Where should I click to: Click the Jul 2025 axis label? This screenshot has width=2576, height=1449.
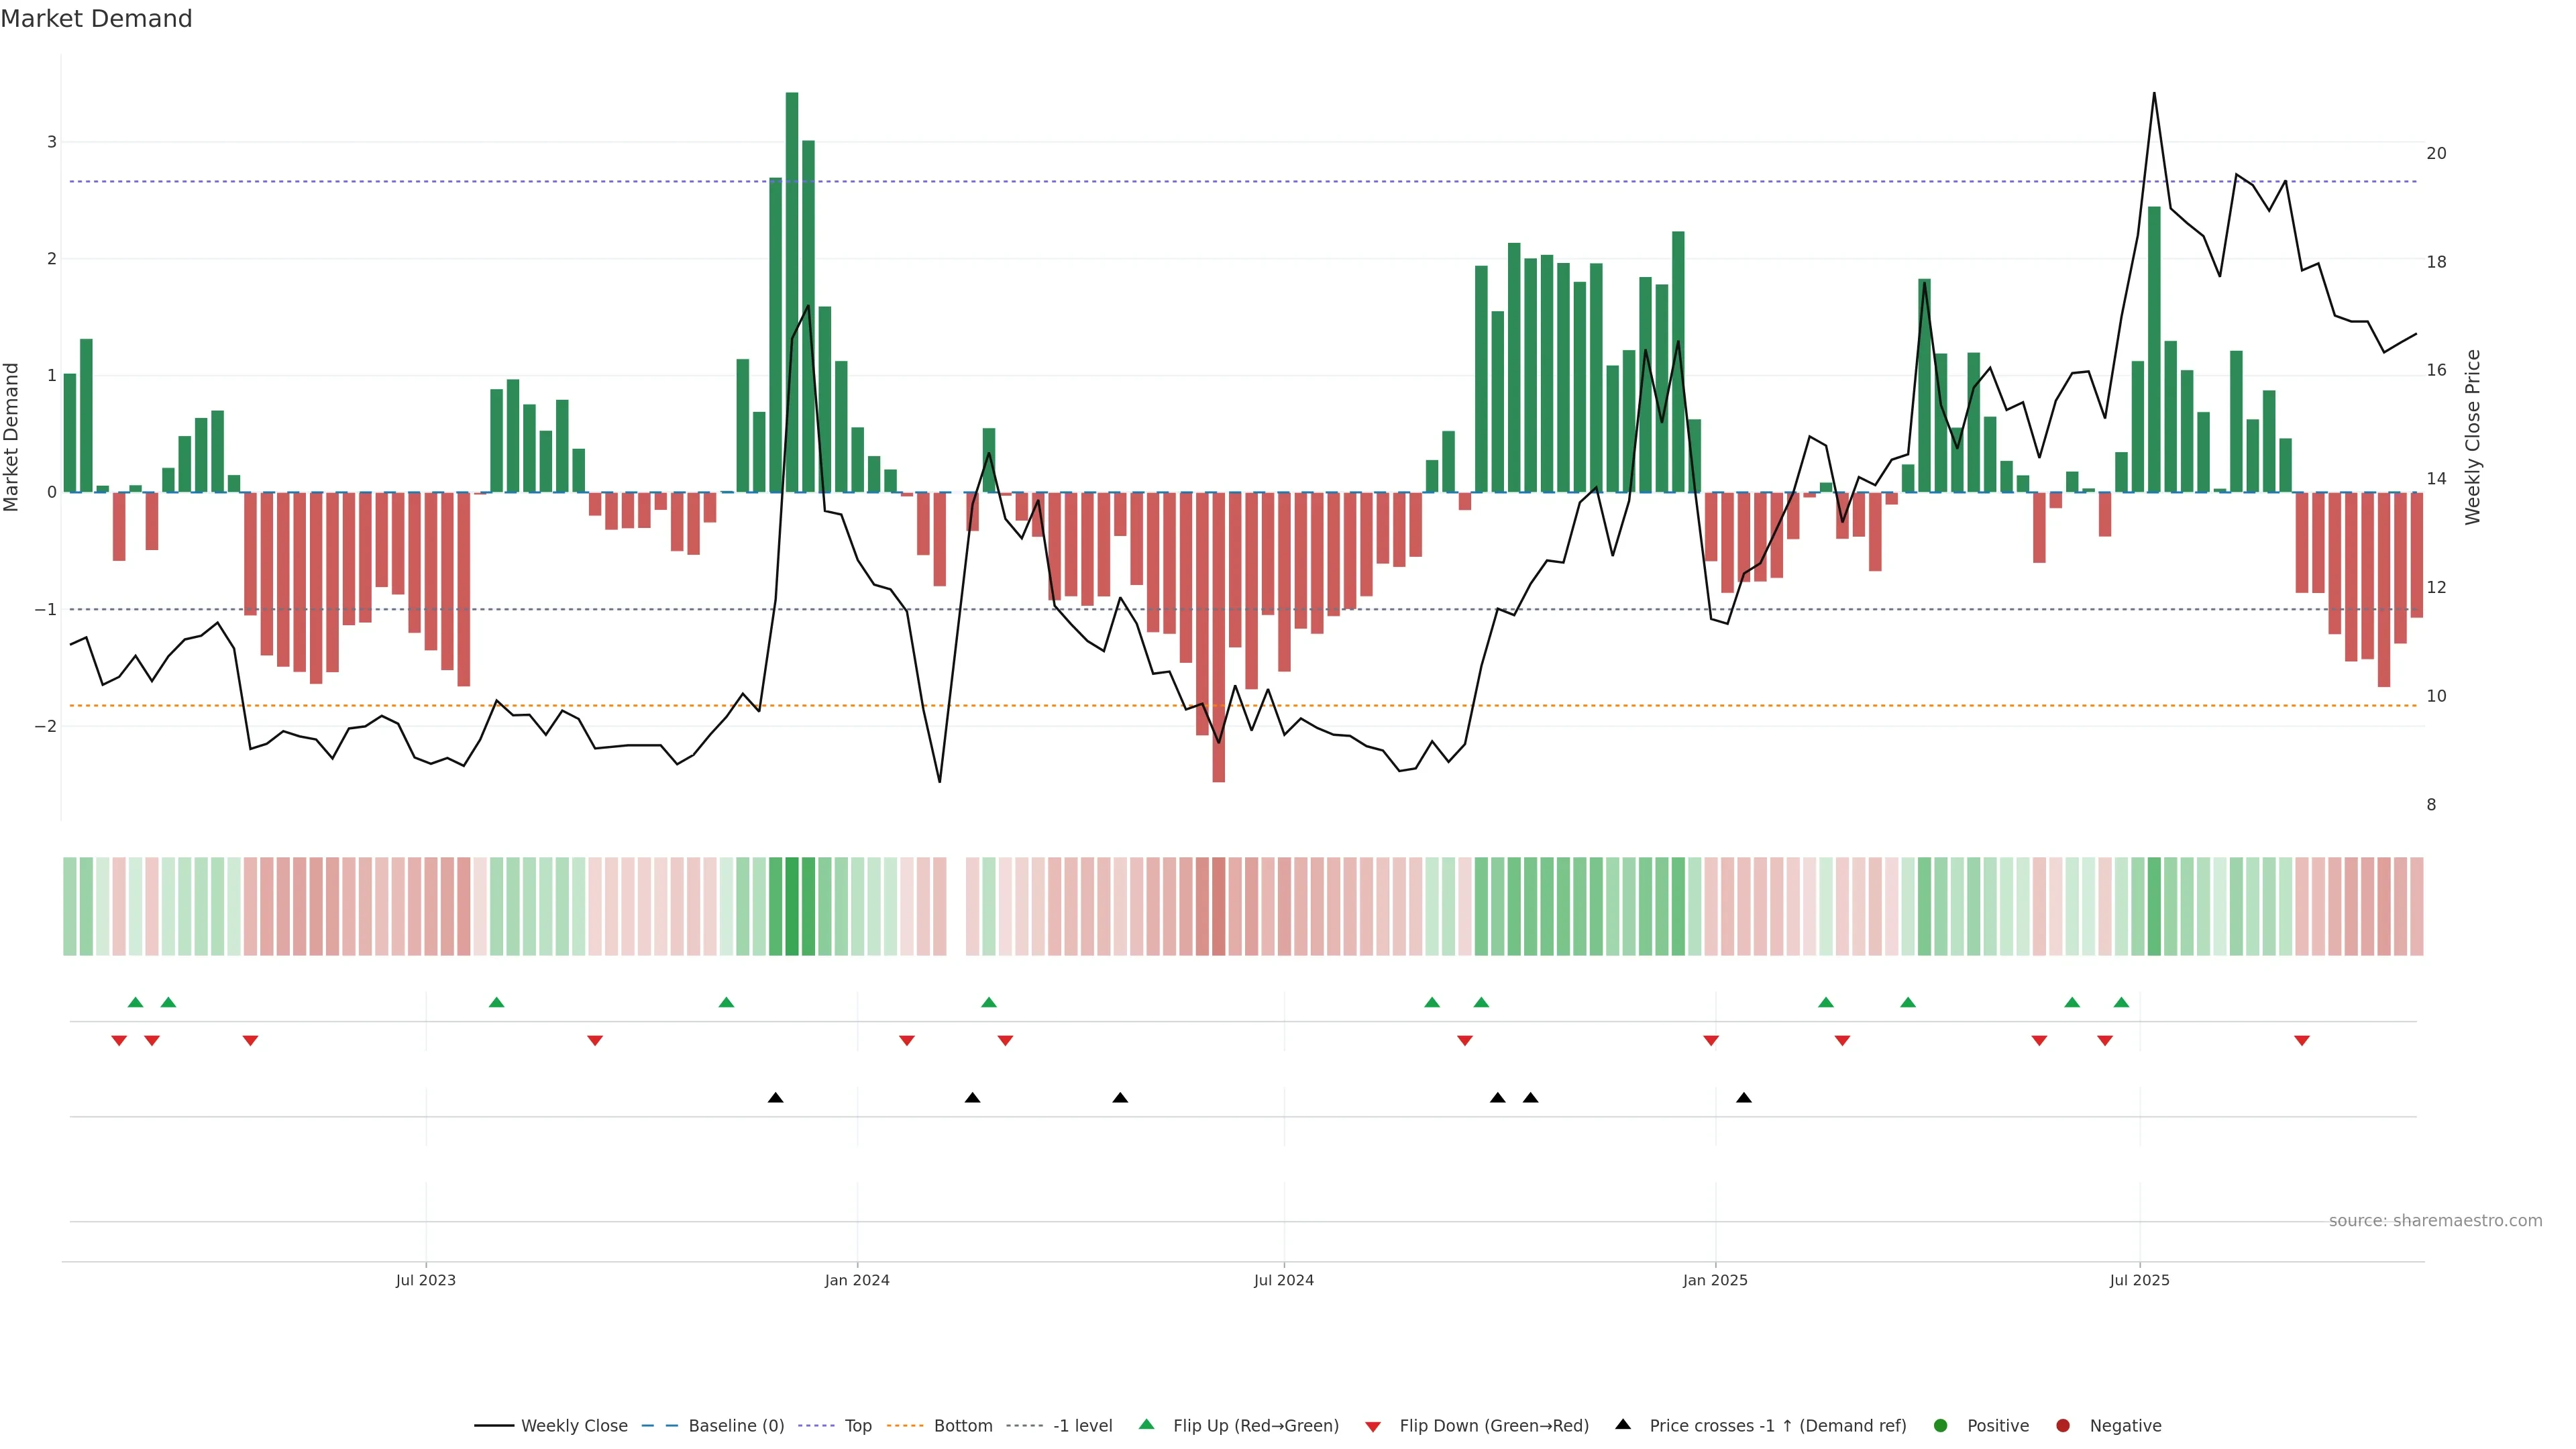(x=2139, y=1280)
